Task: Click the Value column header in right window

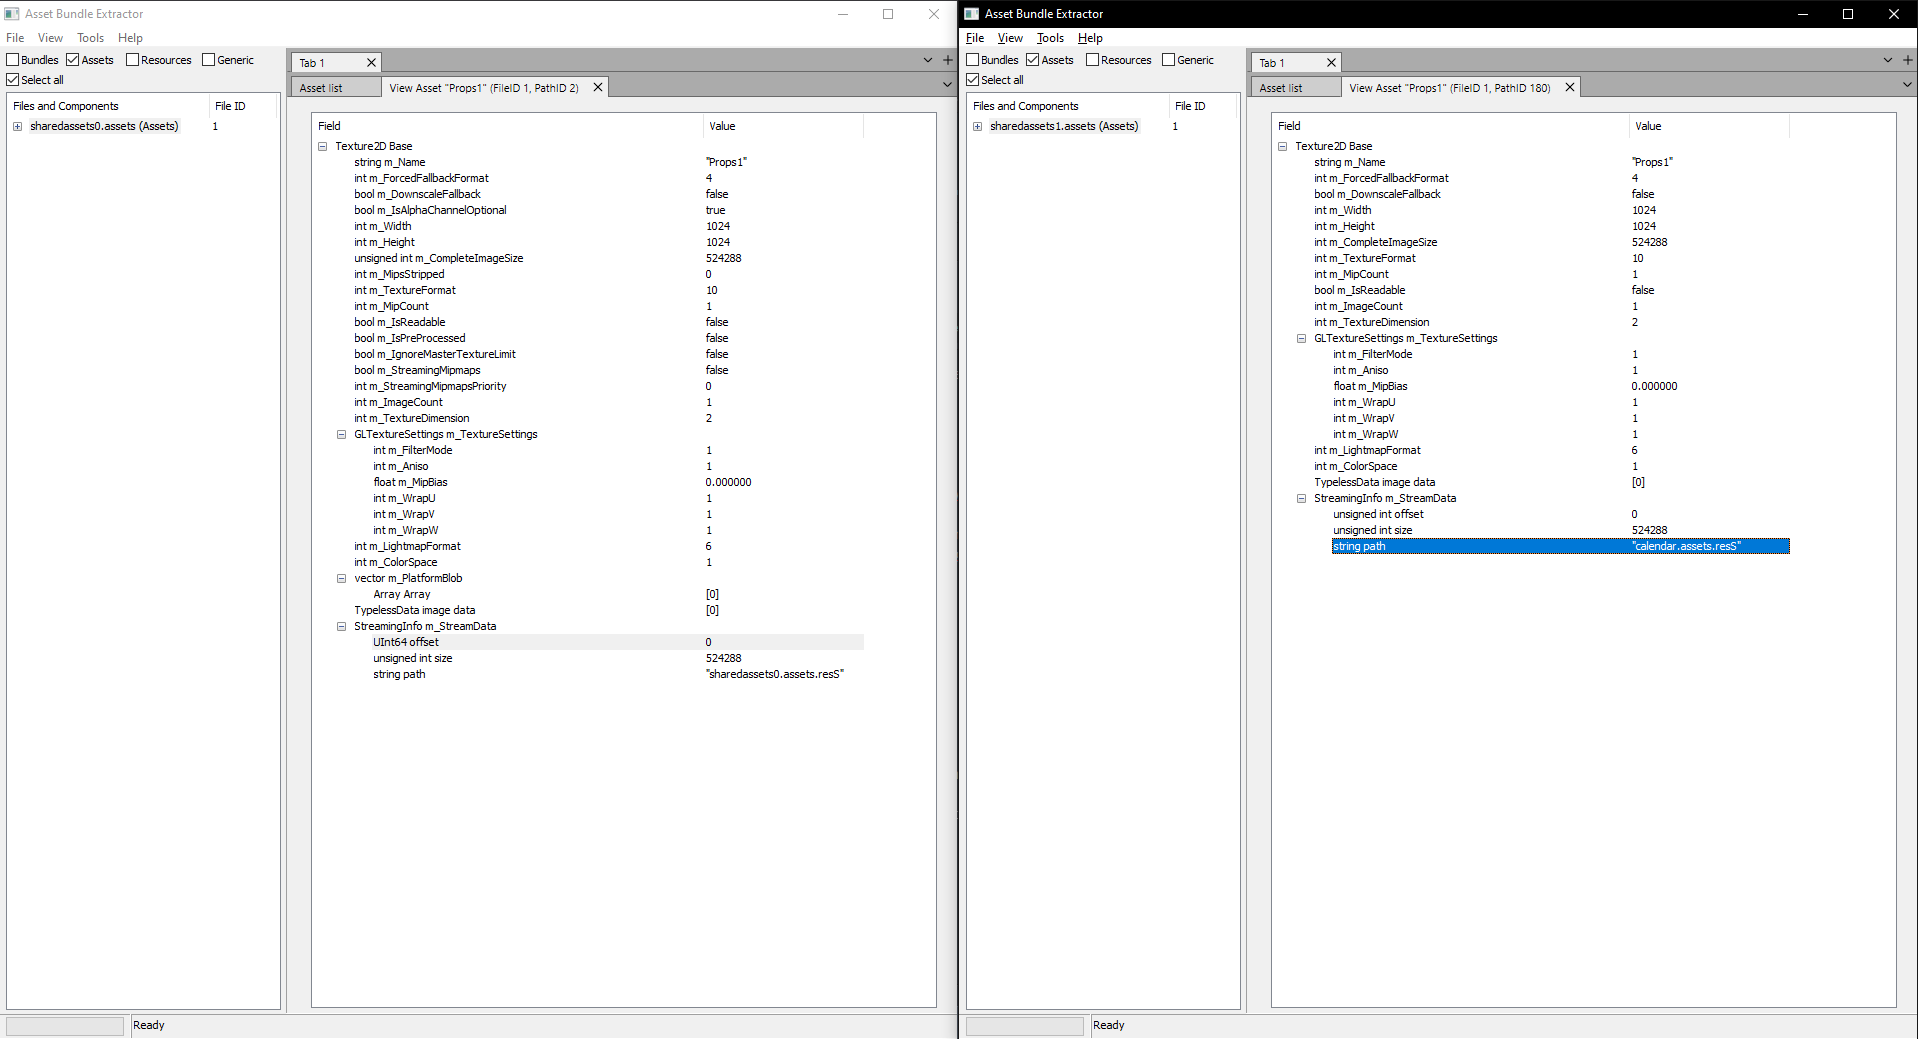Action: pyautogui.click(x=1708, y=126)
